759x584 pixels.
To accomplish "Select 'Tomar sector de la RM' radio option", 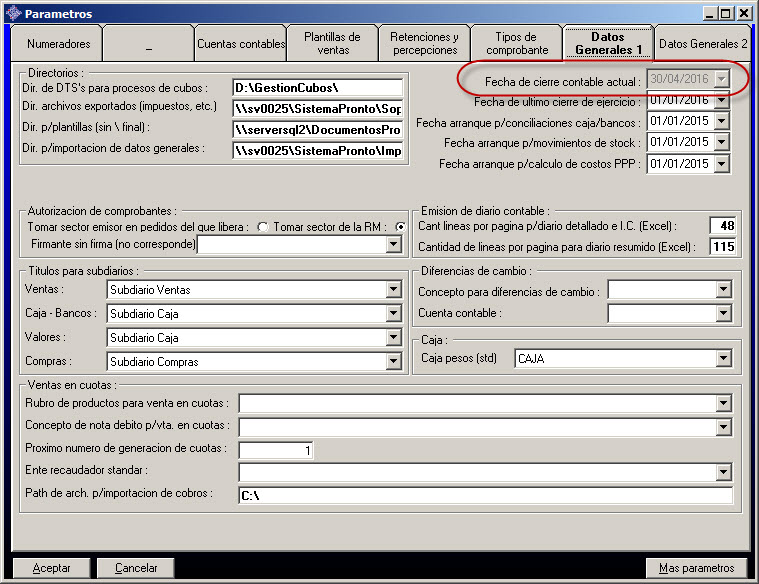I will (401, 227).
